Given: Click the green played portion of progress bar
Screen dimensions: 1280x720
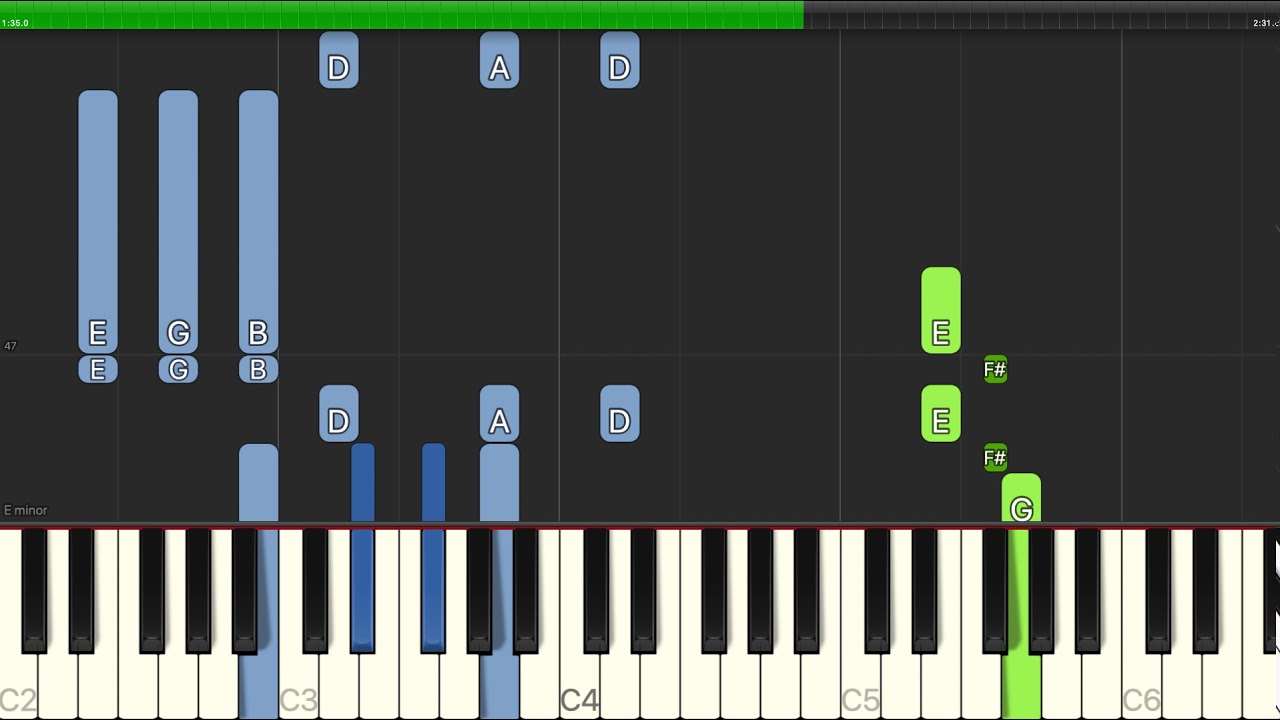Looking at the screenshot, I should (402, 14).
